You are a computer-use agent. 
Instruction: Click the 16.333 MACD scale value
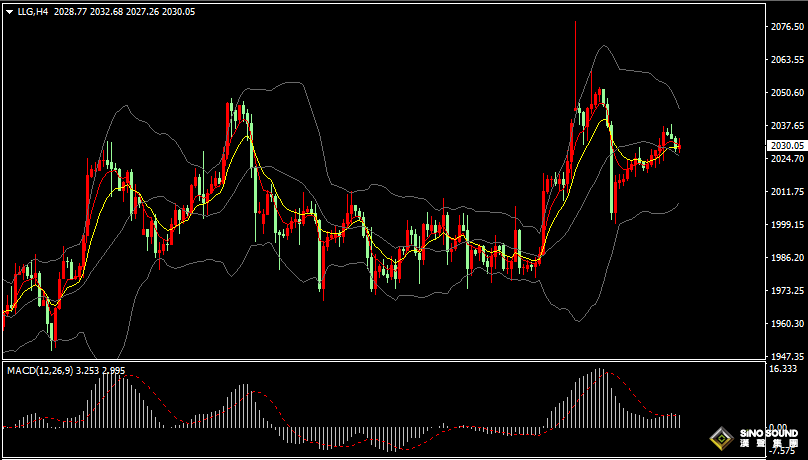(x=785, y=369)
